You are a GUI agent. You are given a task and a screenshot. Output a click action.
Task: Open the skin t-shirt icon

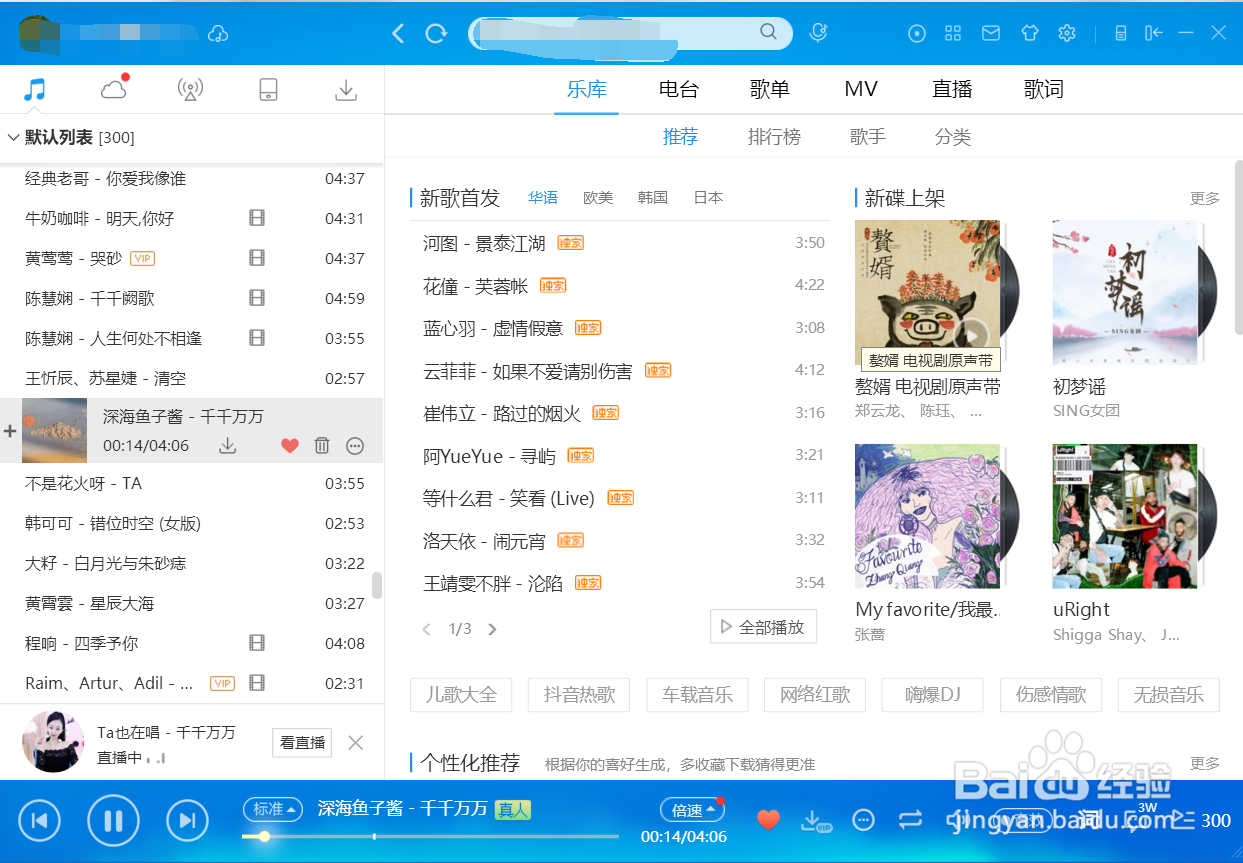pos(1030,34)
